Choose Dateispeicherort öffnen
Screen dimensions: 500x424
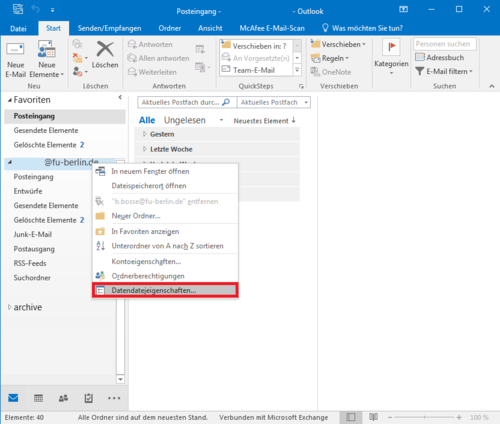(x=165, y=186)
